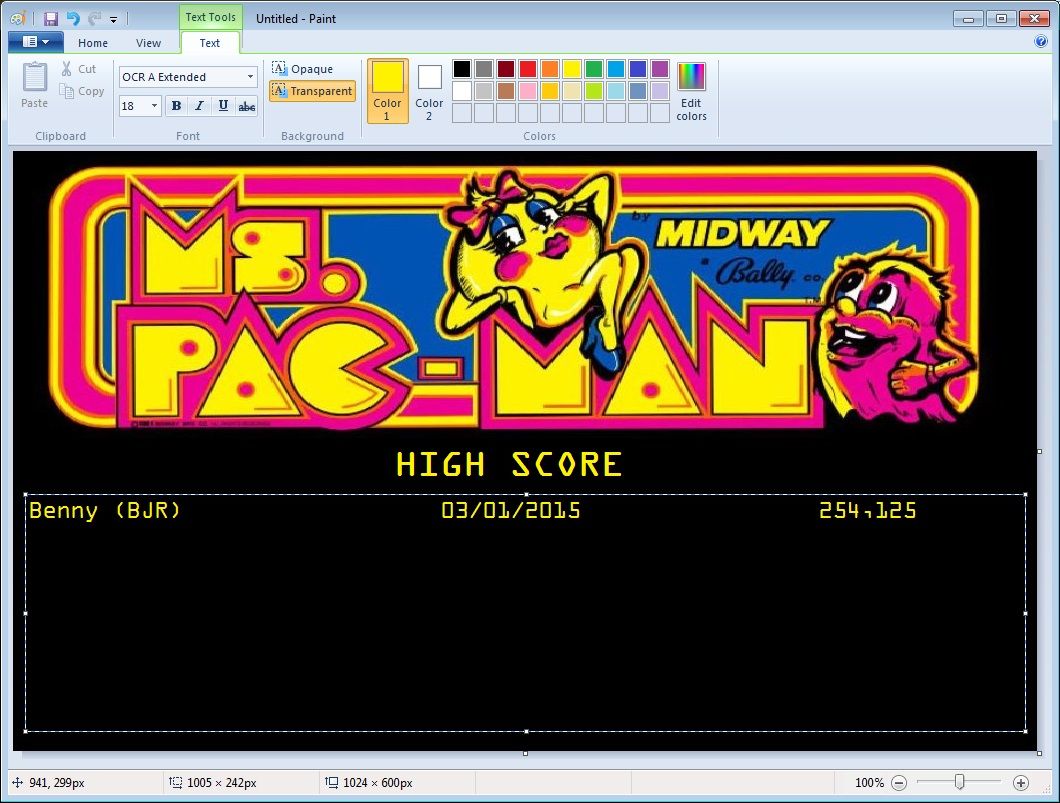1060x803 pixels.
Task: Toggle bold formatting
Action: click(x=176, y=105)
